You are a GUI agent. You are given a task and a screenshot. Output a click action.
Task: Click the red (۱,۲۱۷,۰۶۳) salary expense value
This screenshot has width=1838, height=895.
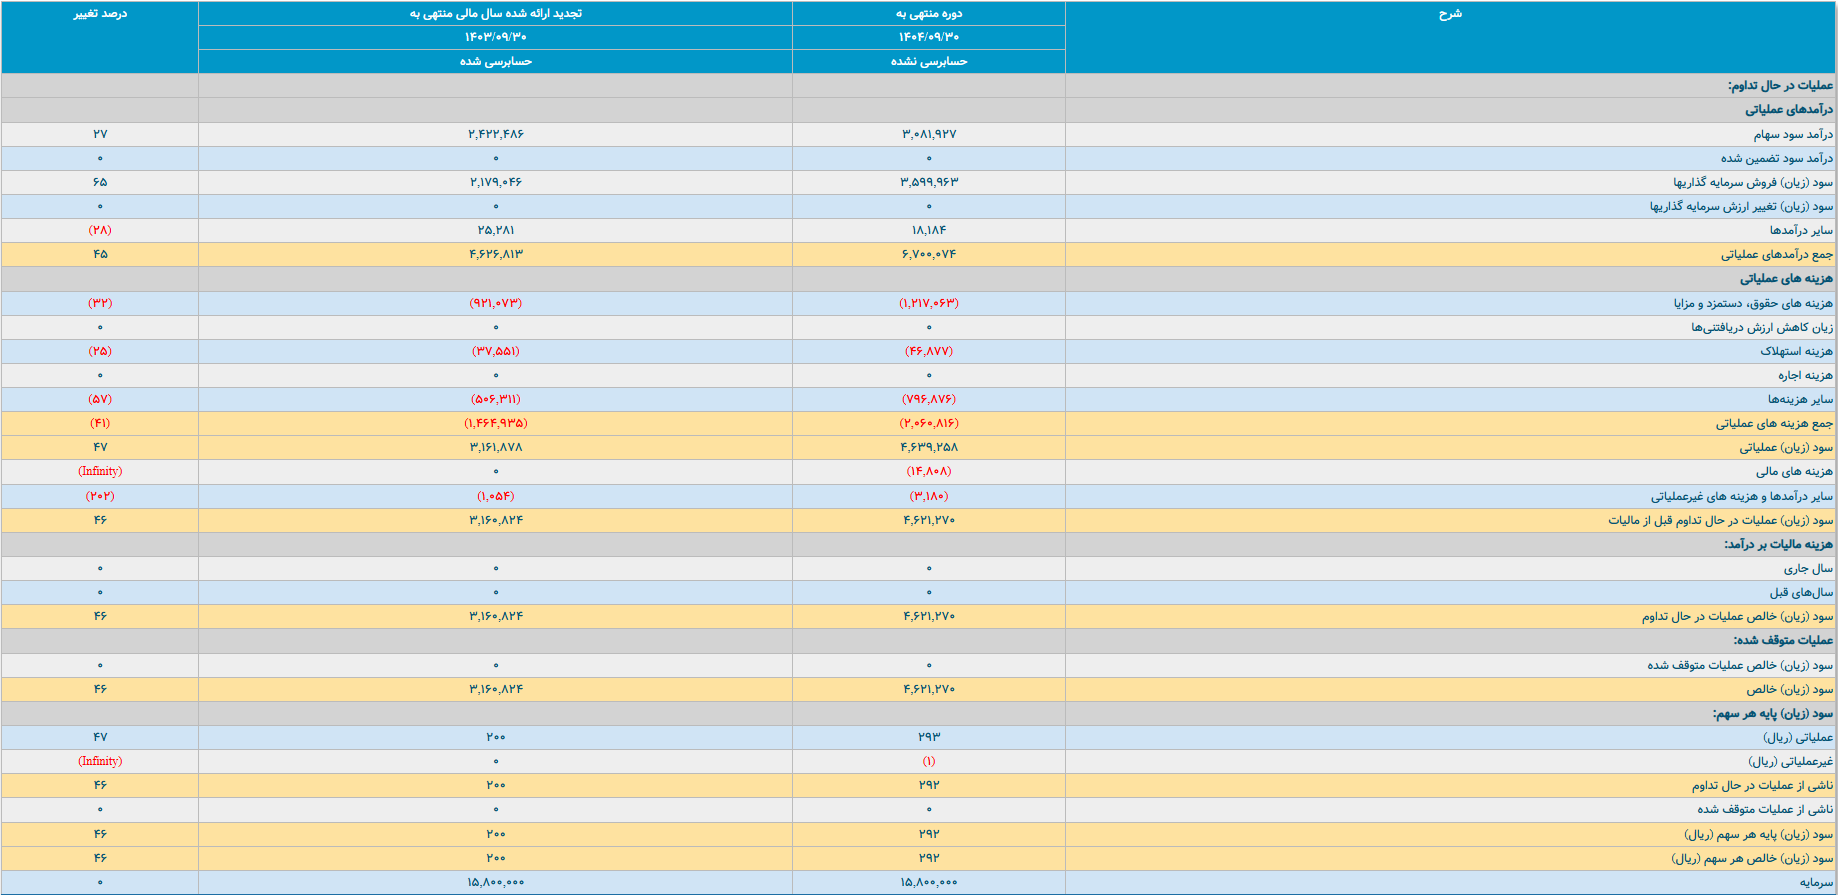coord(928,303)
